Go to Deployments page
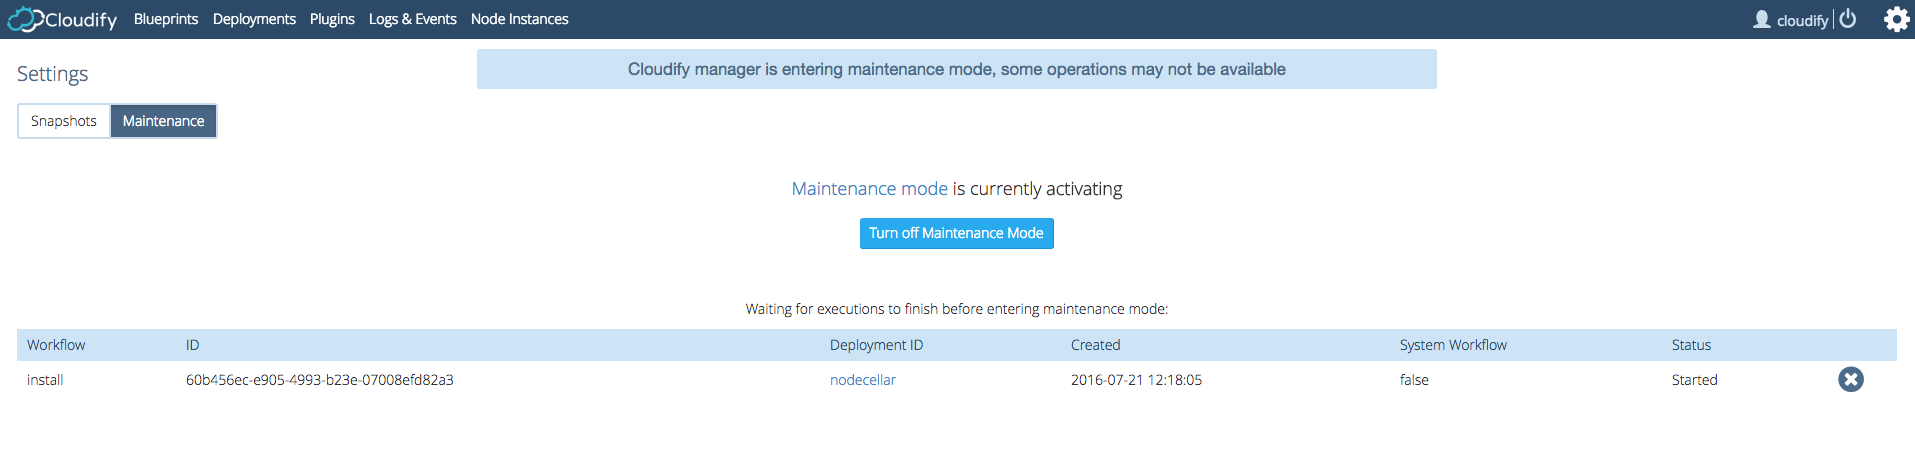This screenshot has width=1915, height=464. 254,19
